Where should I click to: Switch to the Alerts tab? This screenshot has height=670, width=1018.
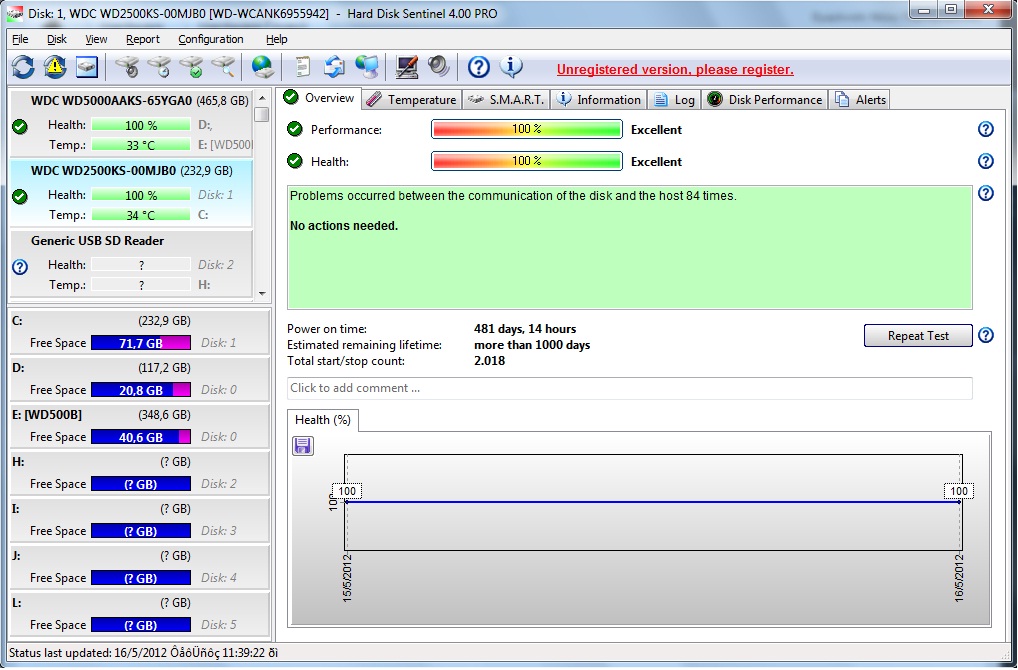pyautogui.click(x=860, y=99)
